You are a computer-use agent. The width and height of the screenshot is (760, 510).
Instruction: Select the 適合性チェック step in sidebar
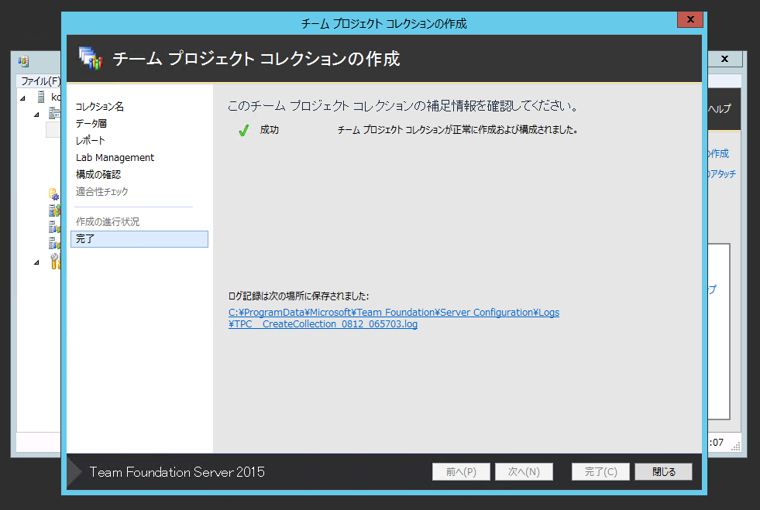tap(102, 191)
